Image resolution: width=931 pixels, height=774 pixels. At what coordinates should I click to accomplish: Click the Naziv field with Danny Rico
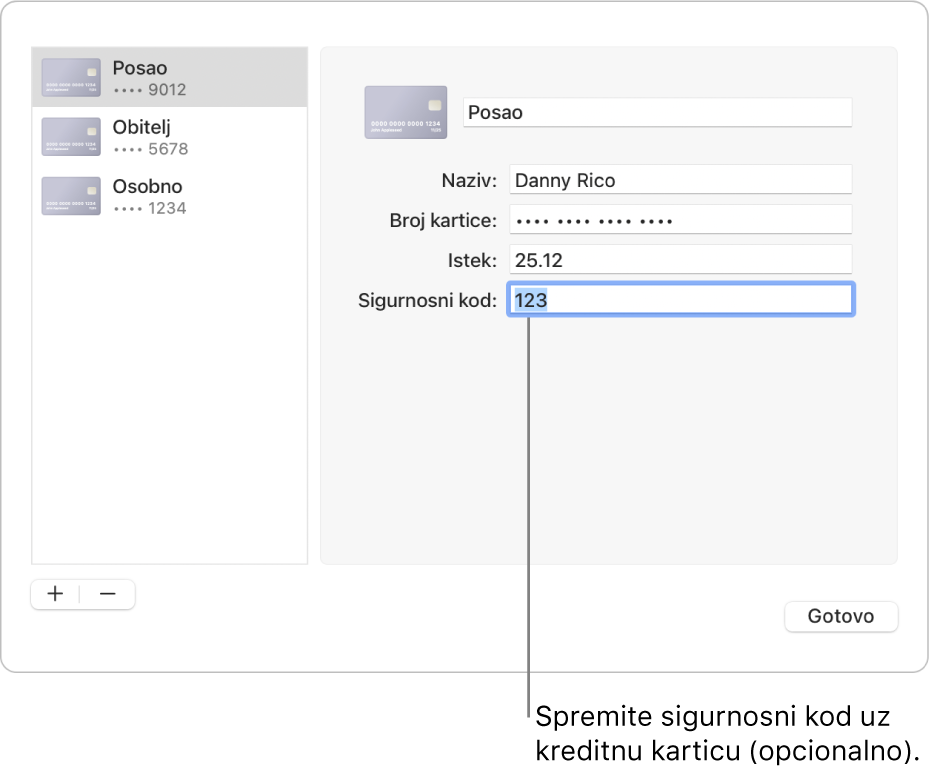tap(680, 180)
